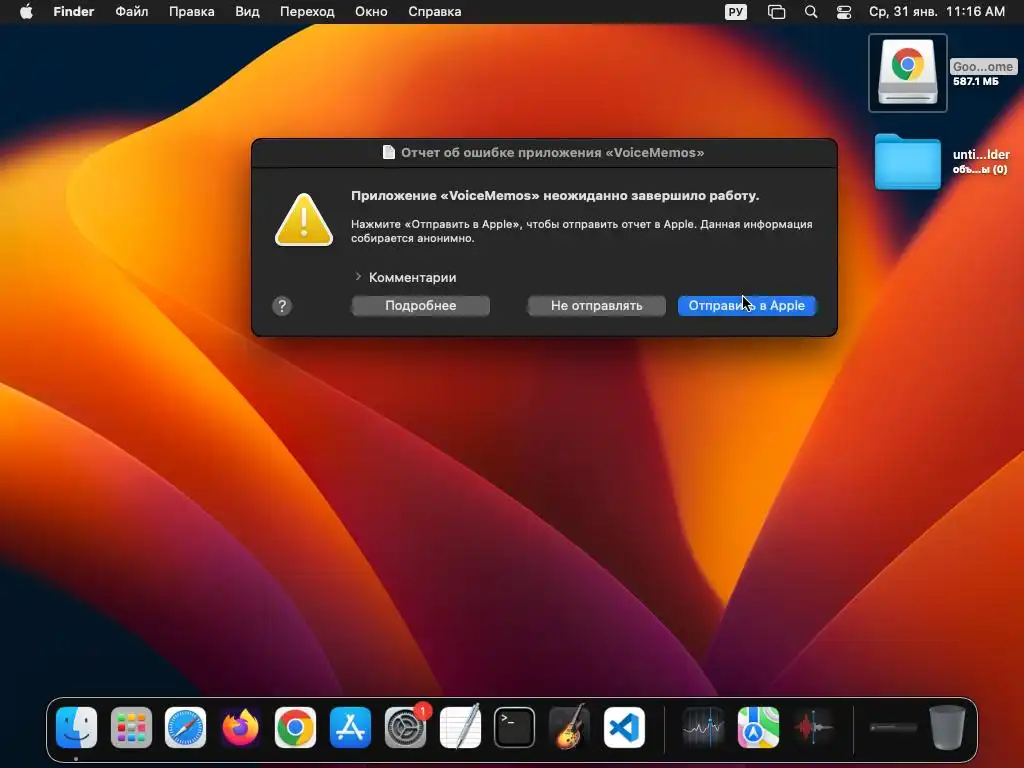Open Visual Studio Code from the Dock

[x=624, y=727]
